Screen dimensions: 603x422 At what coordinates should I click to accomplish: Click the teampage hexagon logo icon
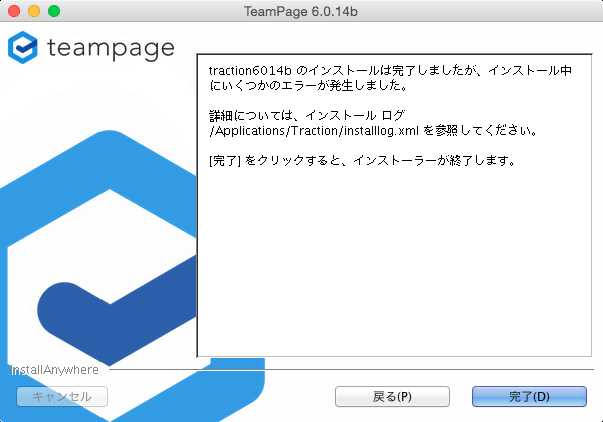[x=23, y=47]
